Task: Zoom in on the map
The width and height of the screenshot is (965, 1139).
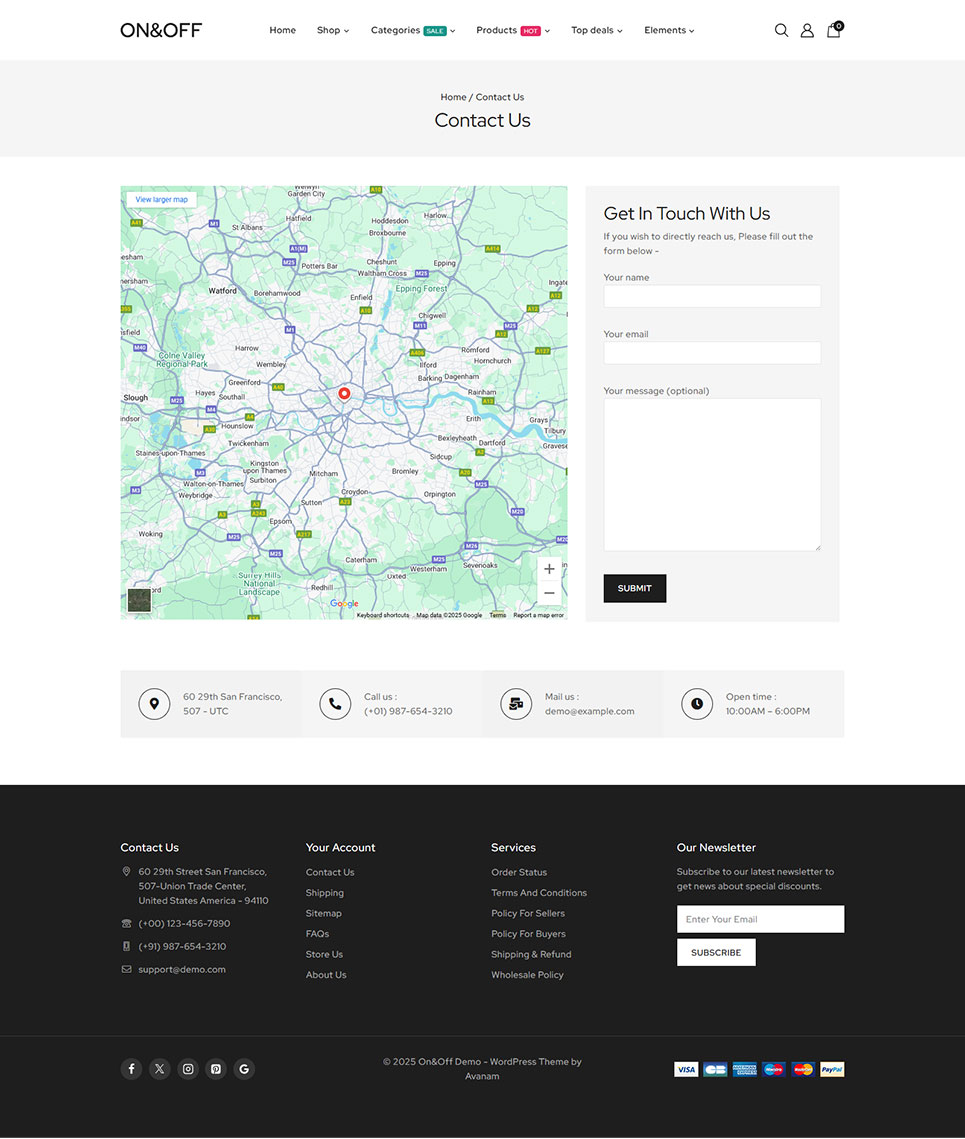Action: pos(549,569)
